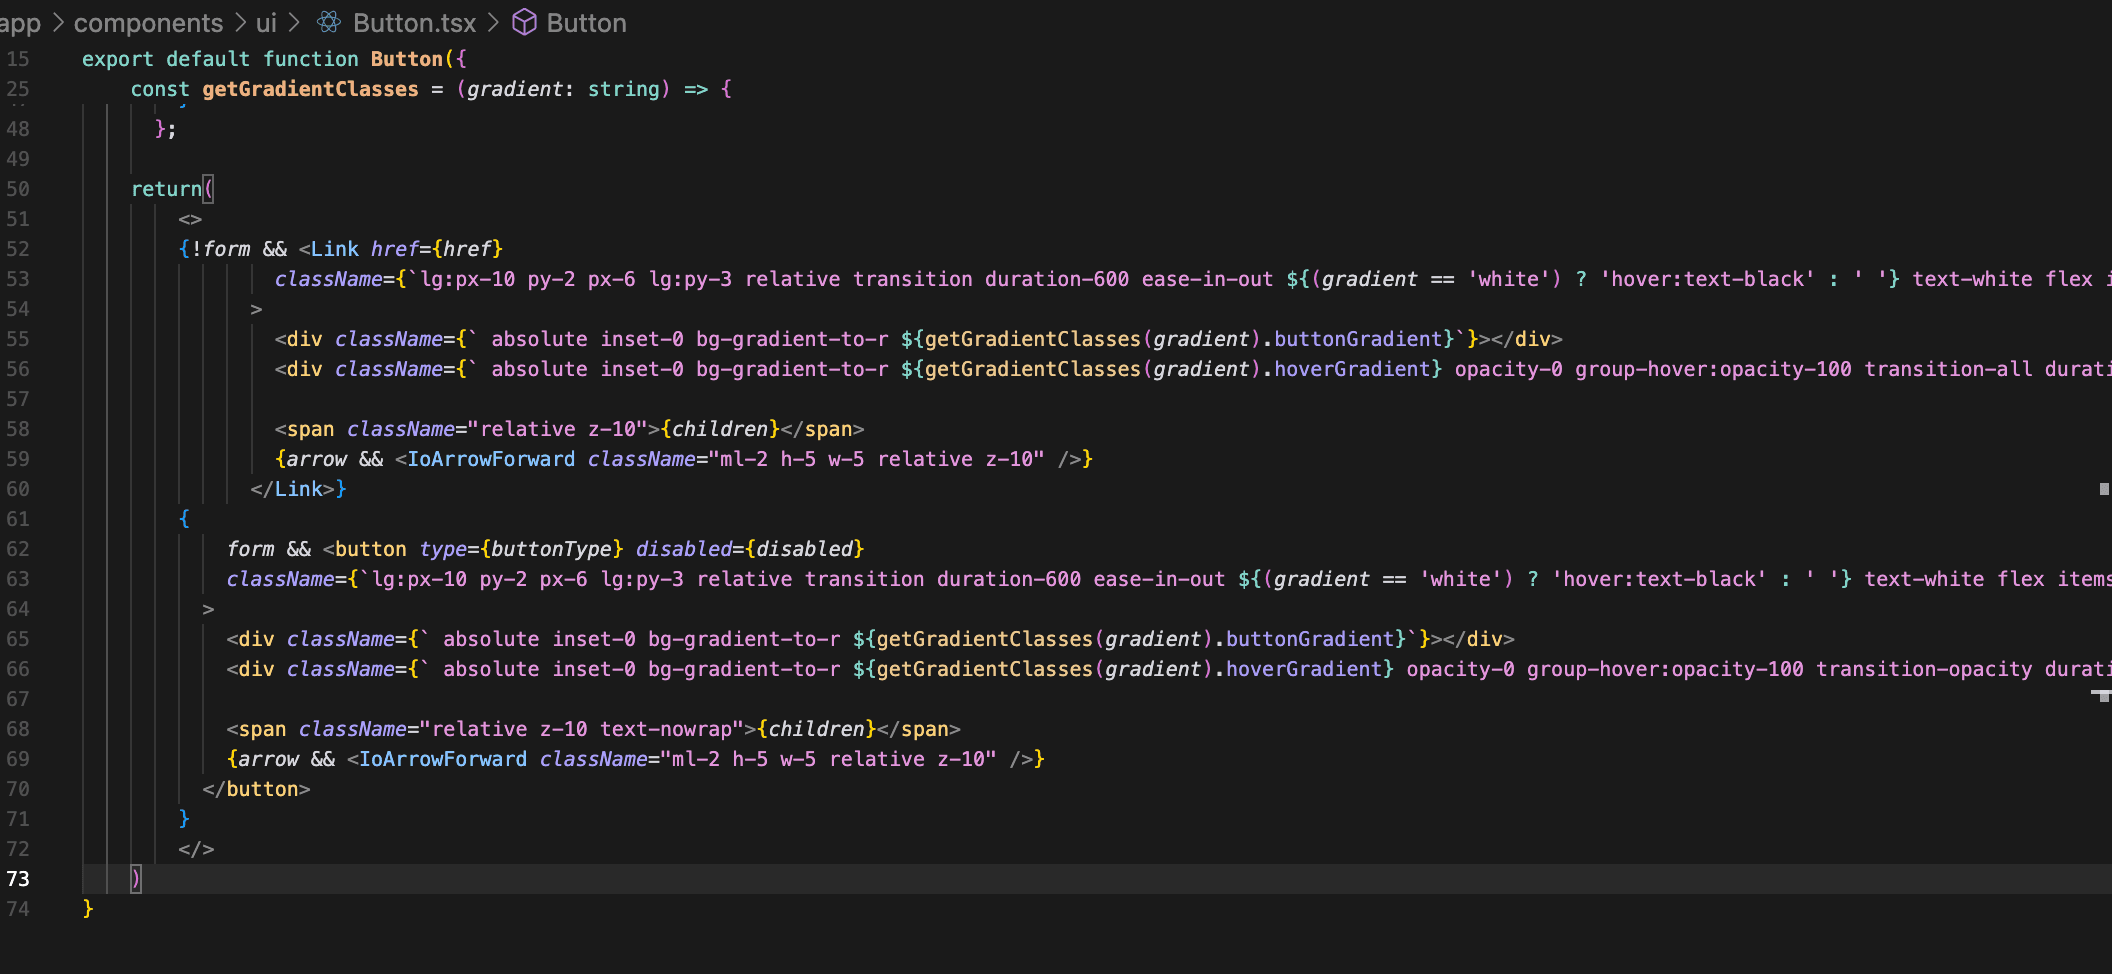Click the cube symbol icon beside Button breadcrumb
The image size is (2112, 974).
pyautogui.click(x=524, y=22)
